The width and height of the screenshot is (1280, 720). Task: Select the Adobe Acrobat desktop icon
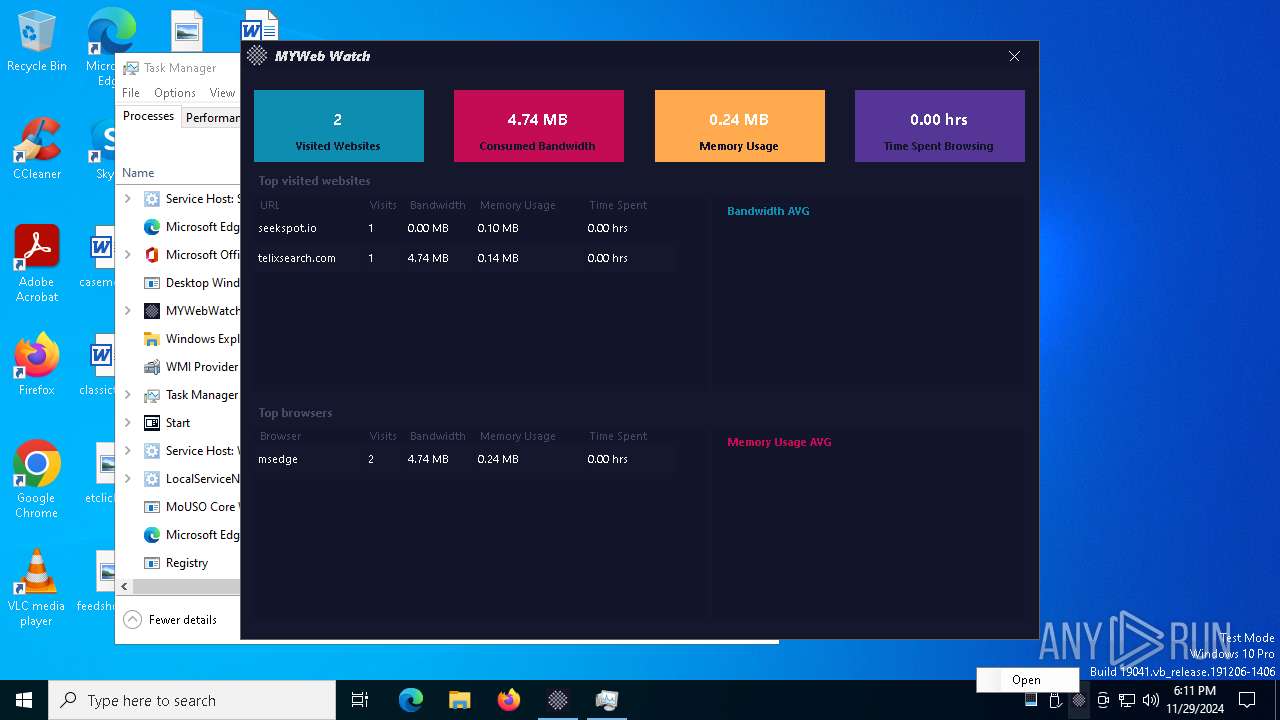(37, 263)
